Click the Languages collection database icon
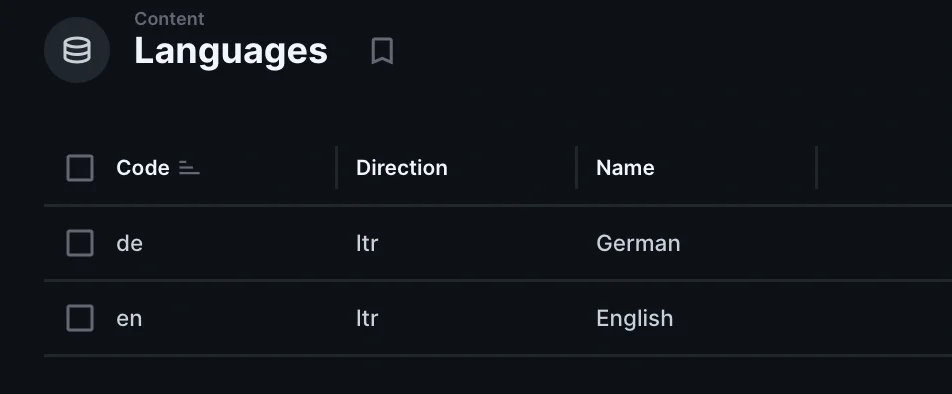 [77, 50]
